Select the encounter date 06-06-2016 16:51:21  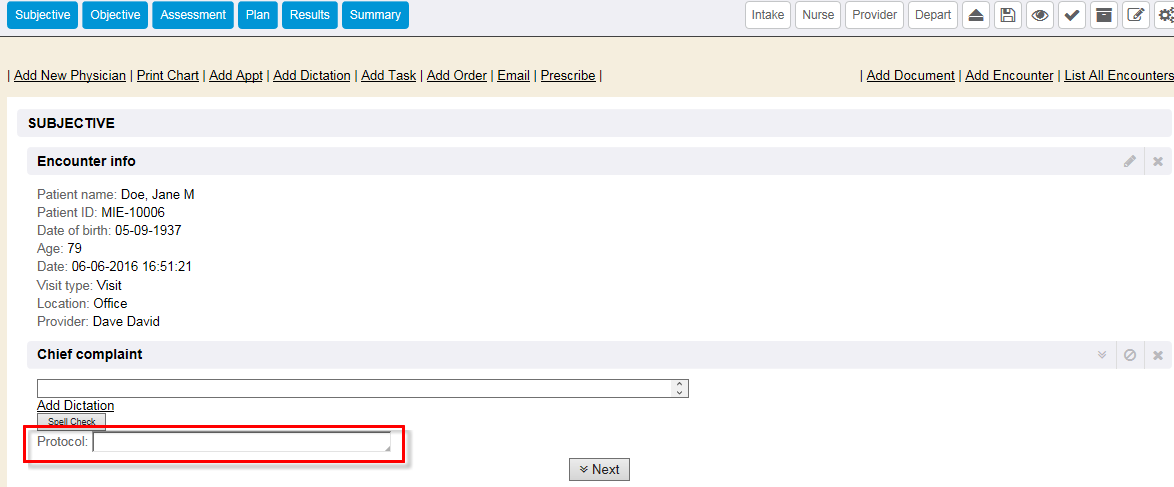pos(132,267)
